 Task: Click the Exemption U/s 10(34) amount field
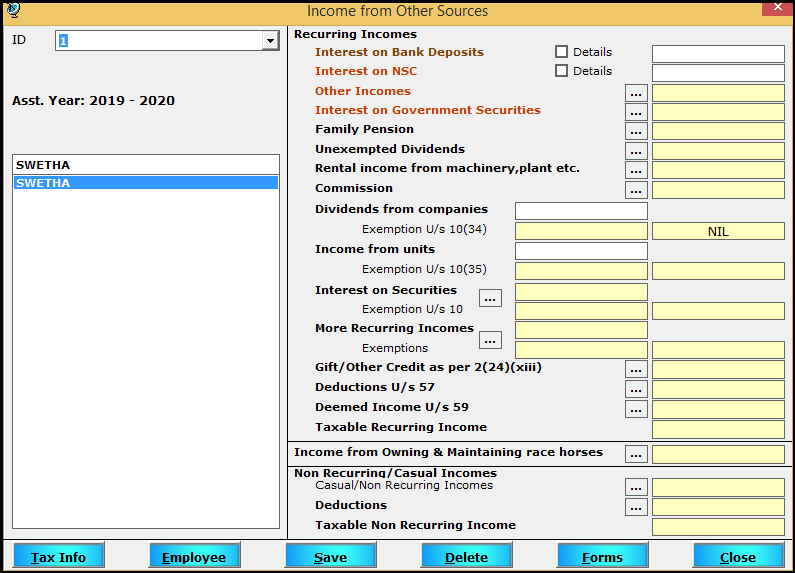(x=581, y=231)
